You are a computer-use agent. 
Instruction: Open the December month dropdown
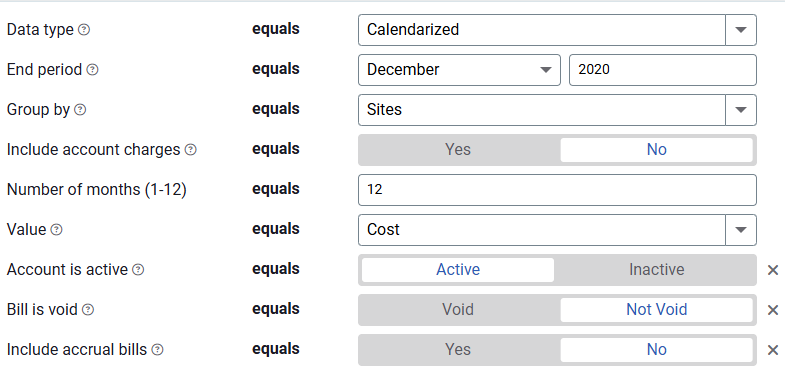(x=459, y=70)
